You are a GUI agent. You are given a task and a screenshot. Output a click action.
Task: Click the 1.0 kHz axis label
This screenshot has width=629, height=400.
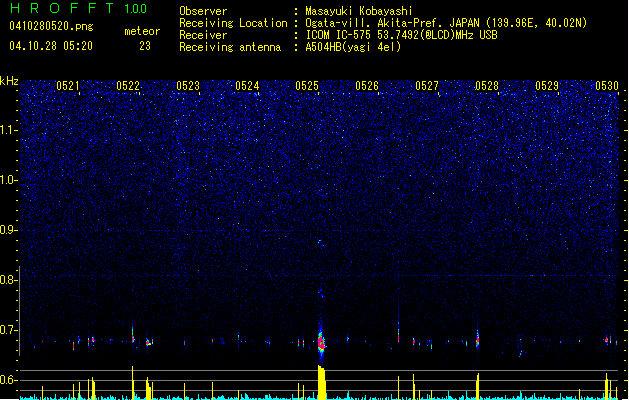tap(8, 180)
